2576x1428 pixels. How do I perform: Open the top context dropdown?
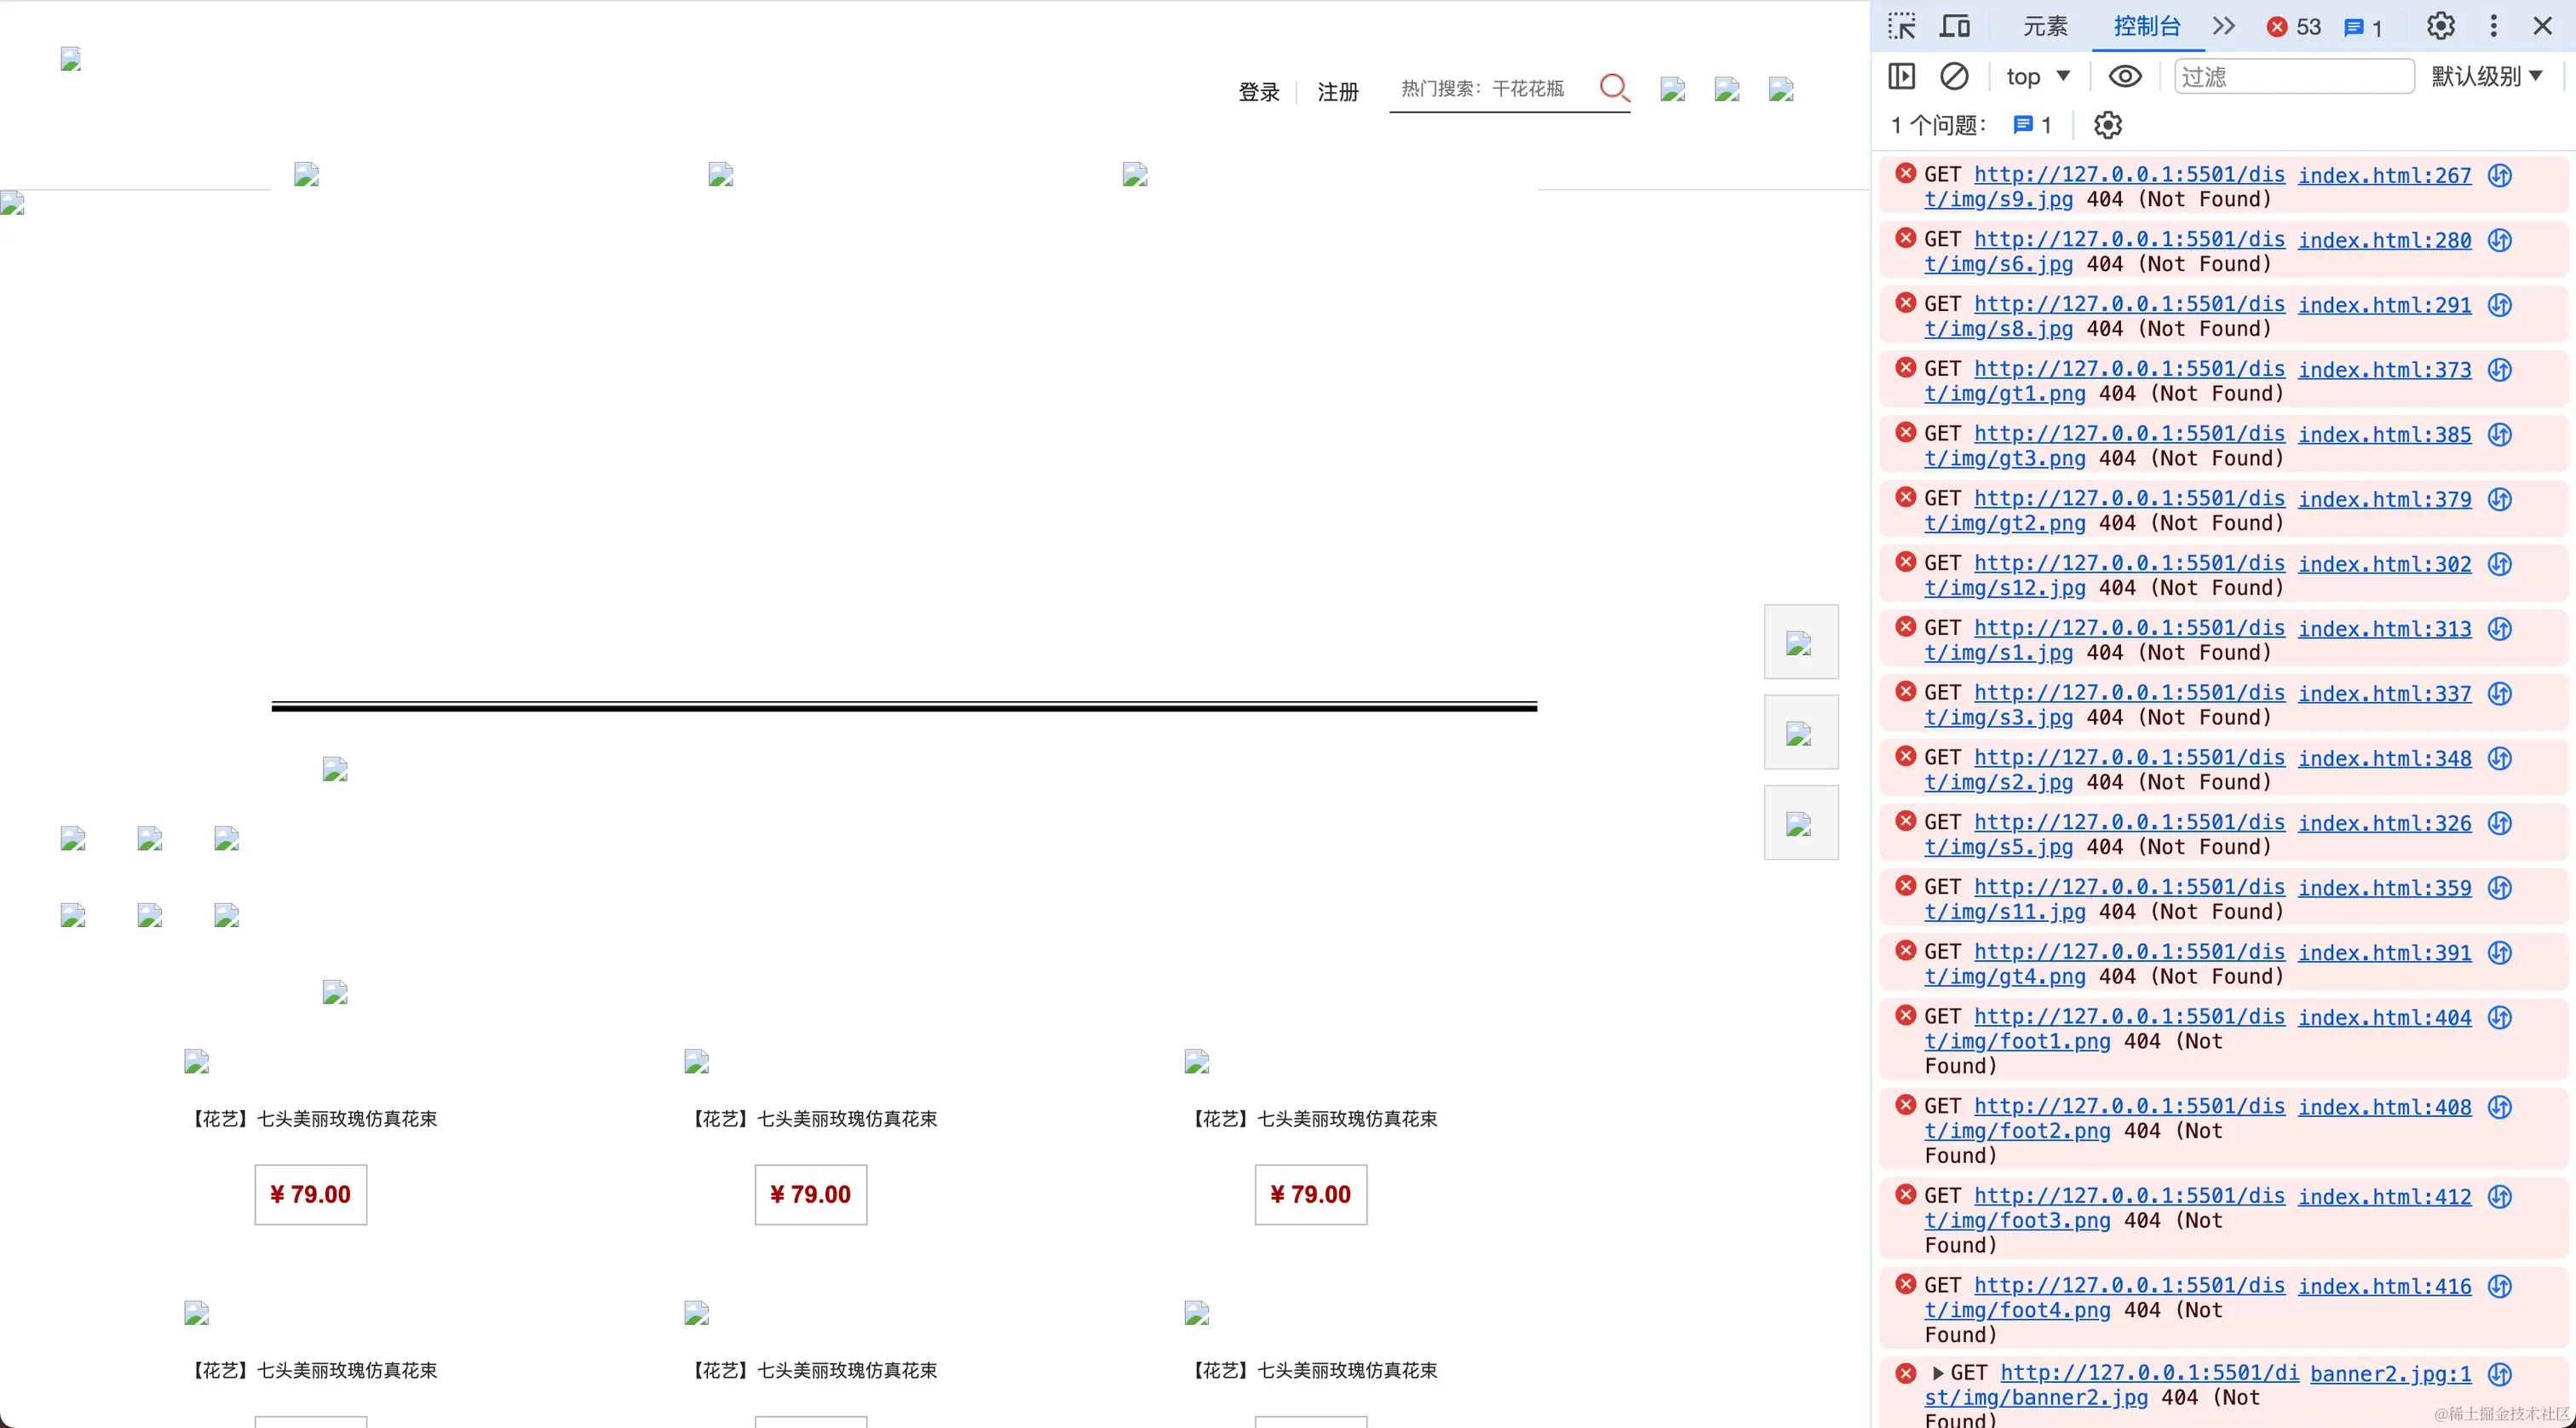[x=2037, y=76]
